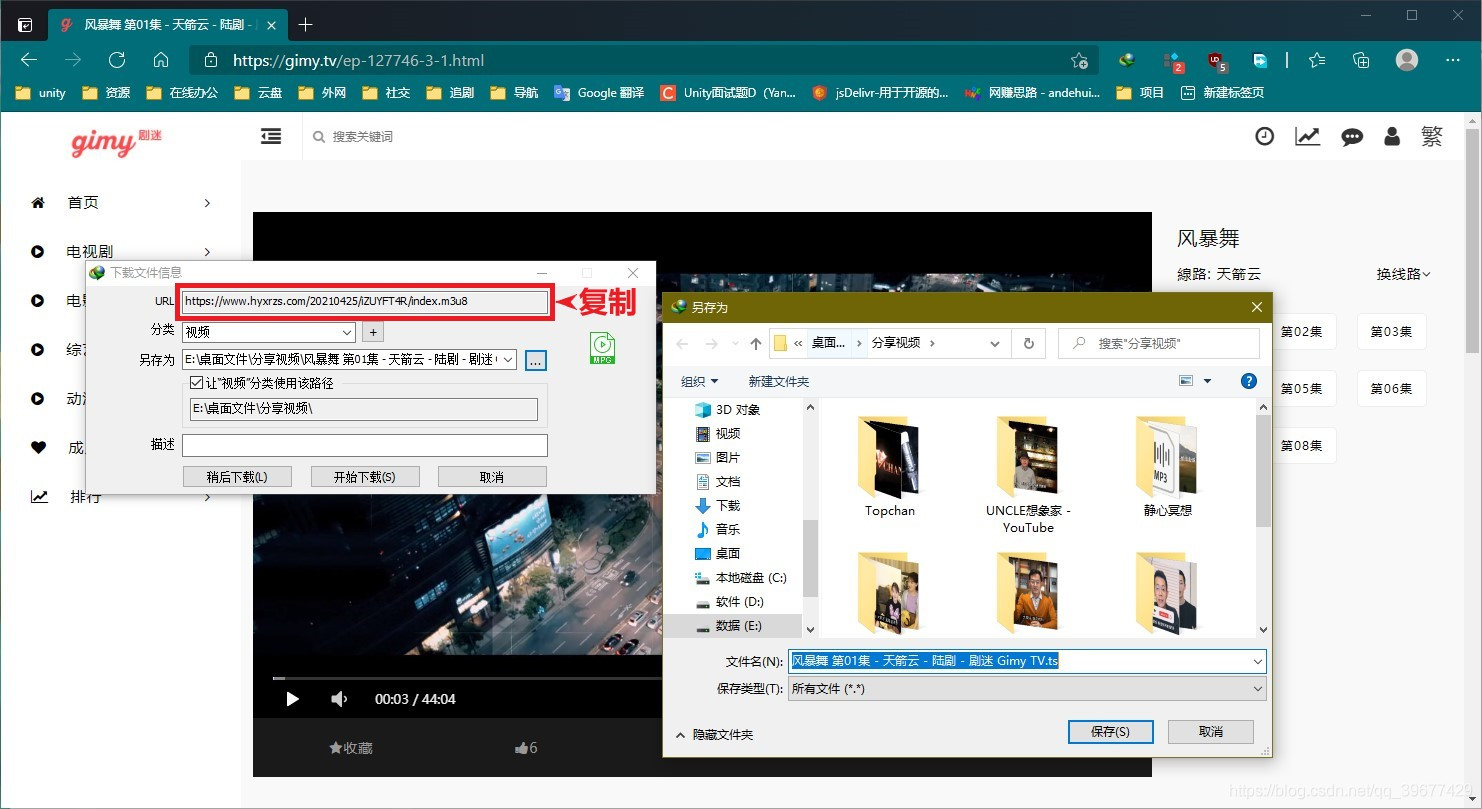1482x809 pixels.
Task: Open Save As dialog help icon
Action: [1249, 381]
